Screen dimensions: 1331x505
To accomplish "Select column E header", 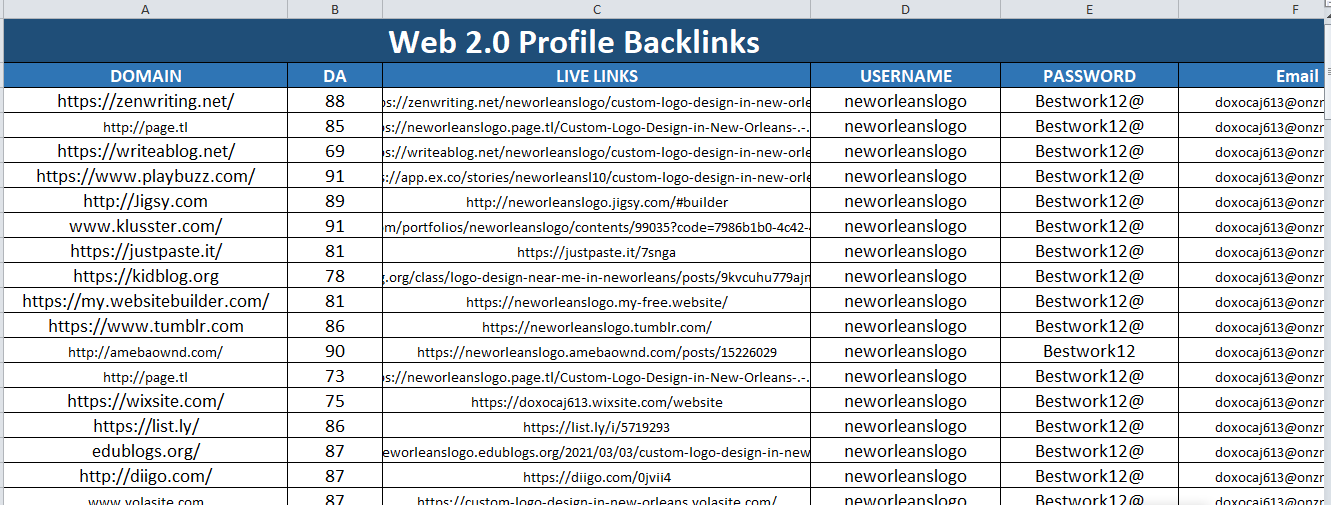I will (1090, 9).
